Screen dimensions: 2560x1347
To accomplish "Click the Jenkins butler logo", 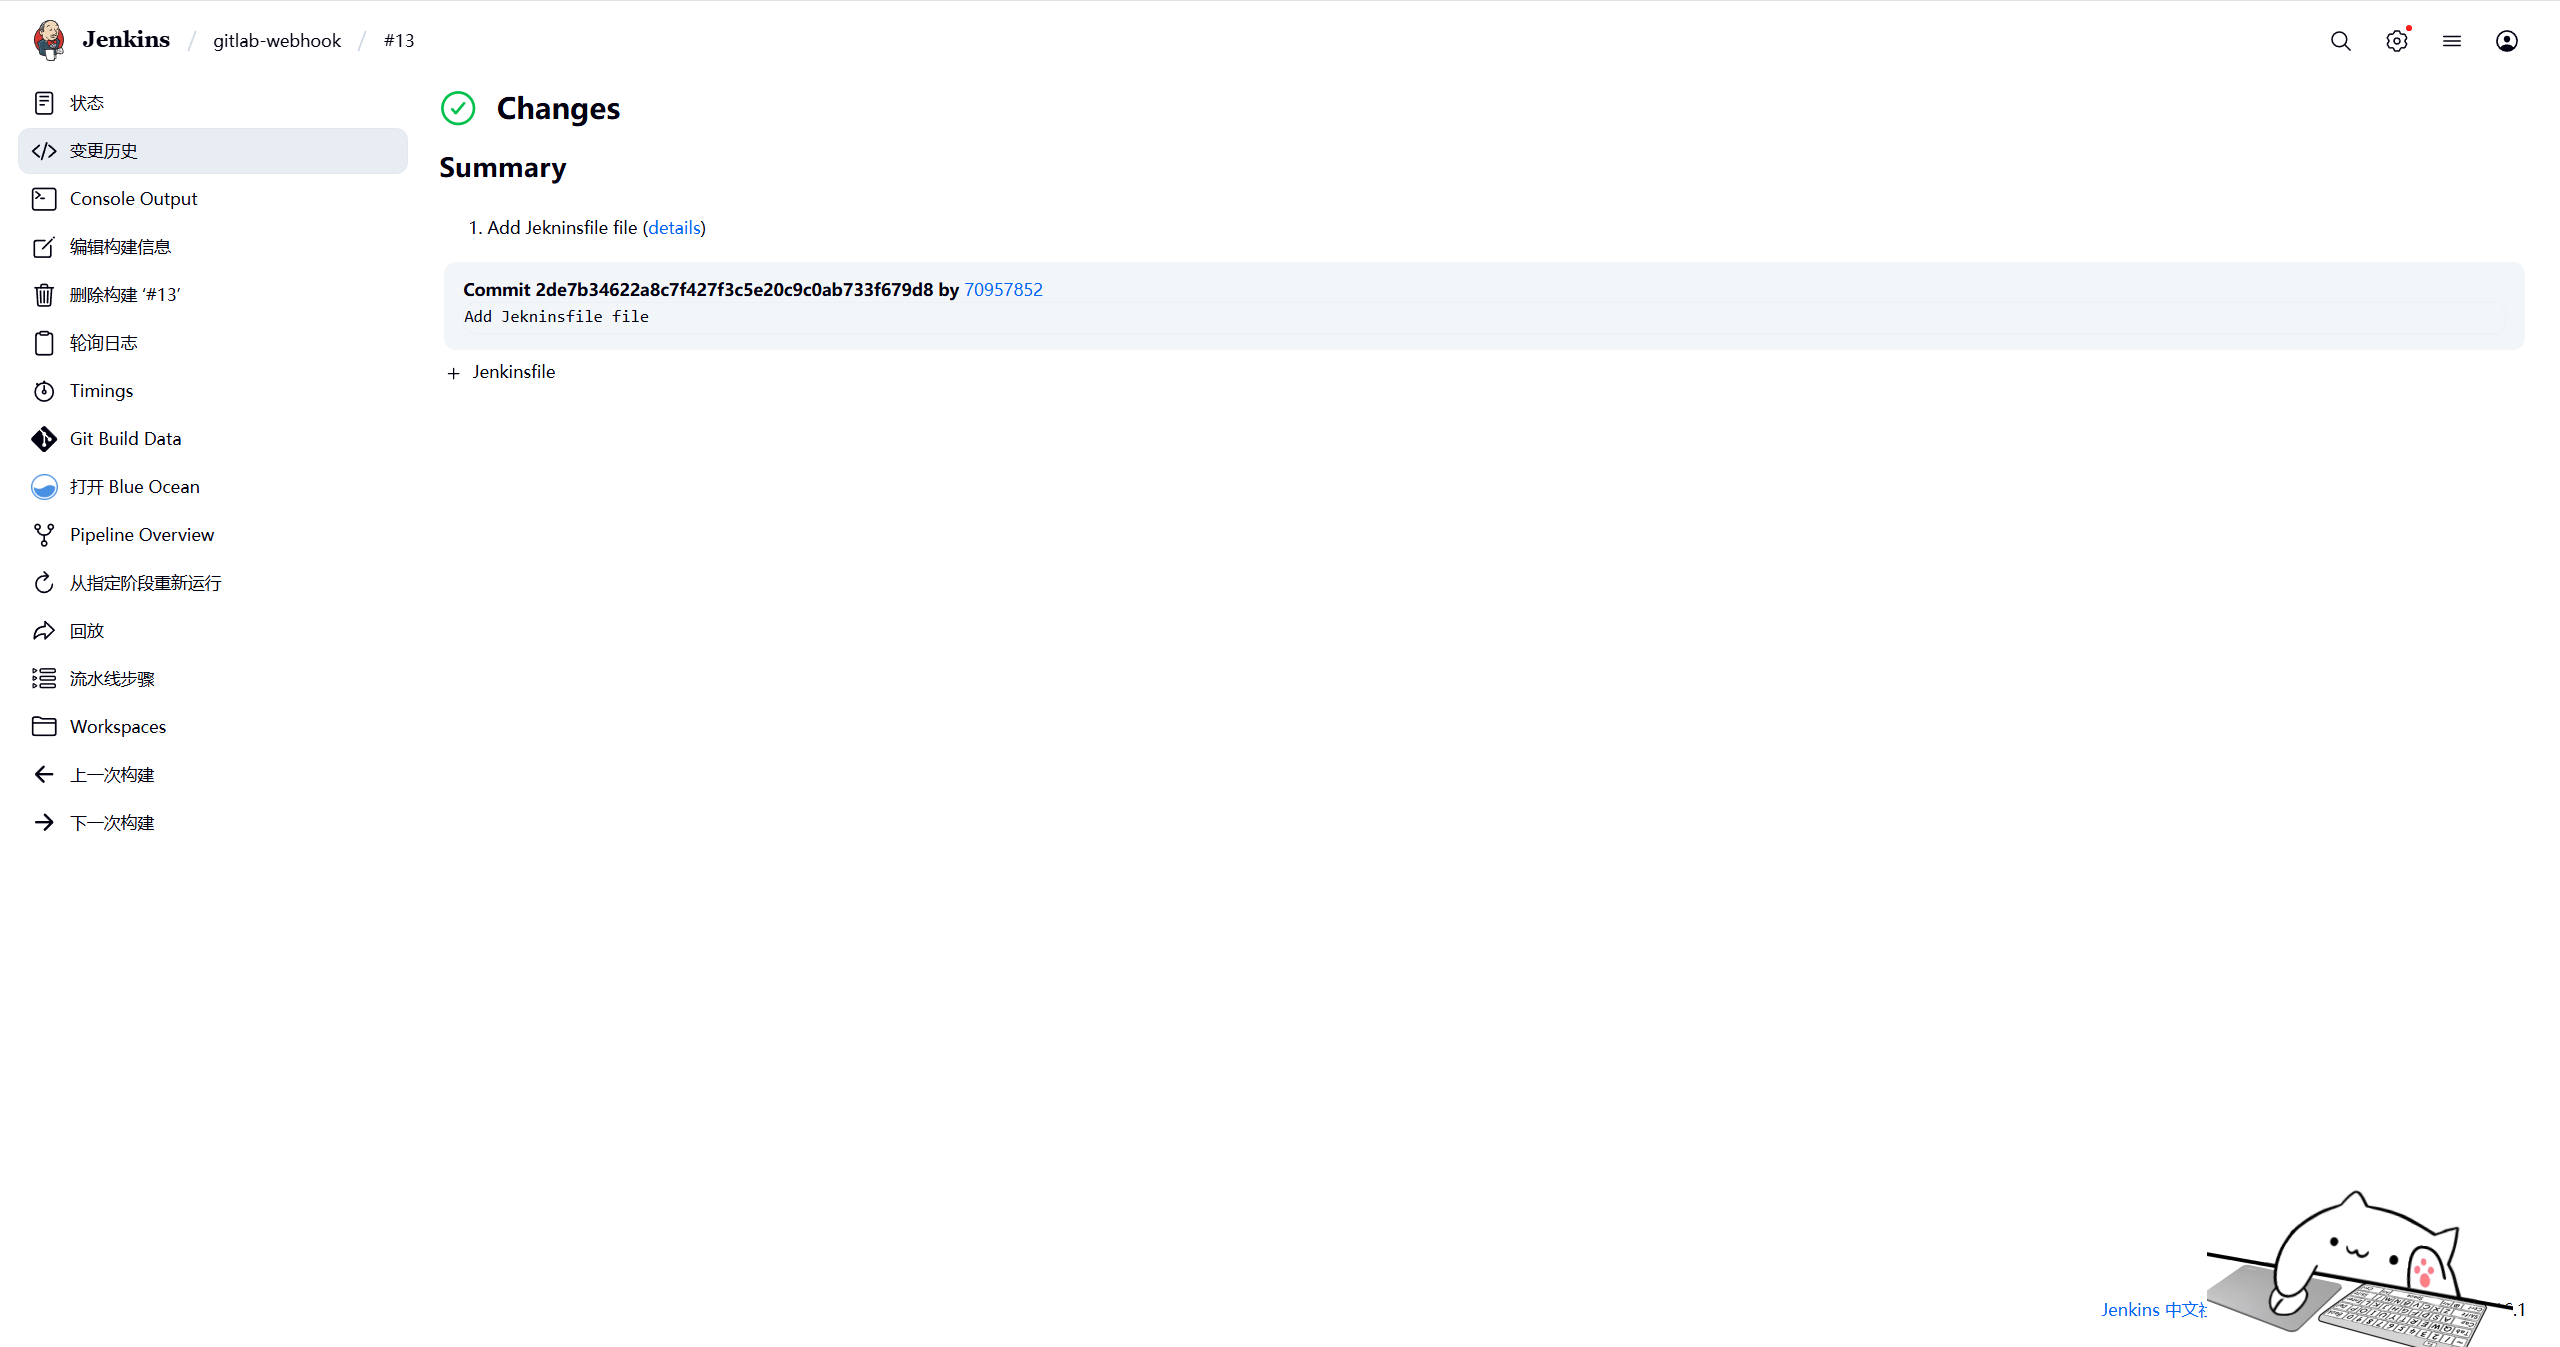I will [x=48, y=40].
